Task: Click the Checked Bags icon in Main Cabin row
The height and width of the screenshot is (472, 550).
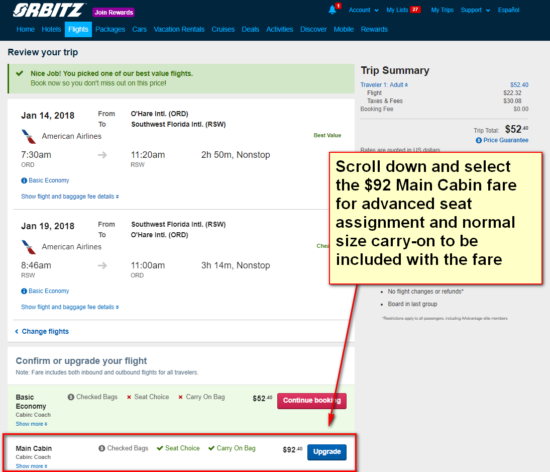Action: click(102, 448)
